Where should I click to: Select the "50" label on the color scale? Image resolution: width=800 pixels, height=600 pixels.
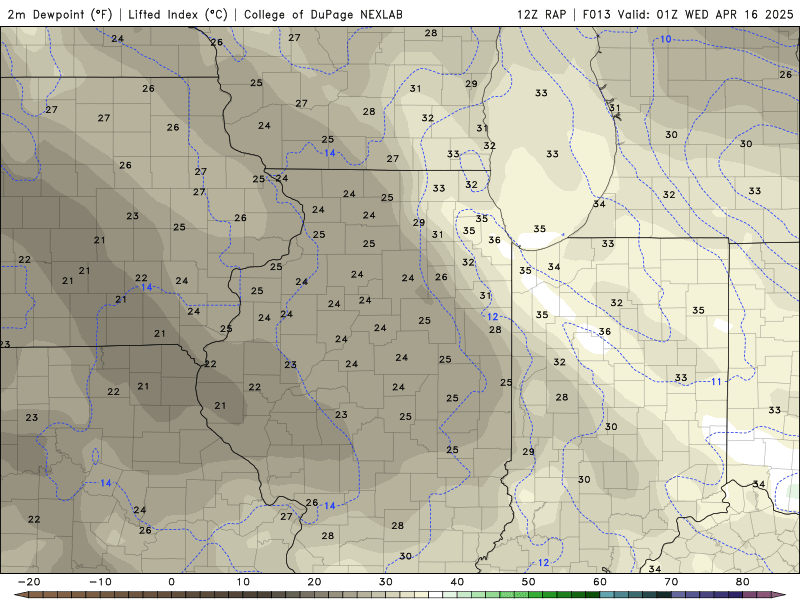pos(529,582)
